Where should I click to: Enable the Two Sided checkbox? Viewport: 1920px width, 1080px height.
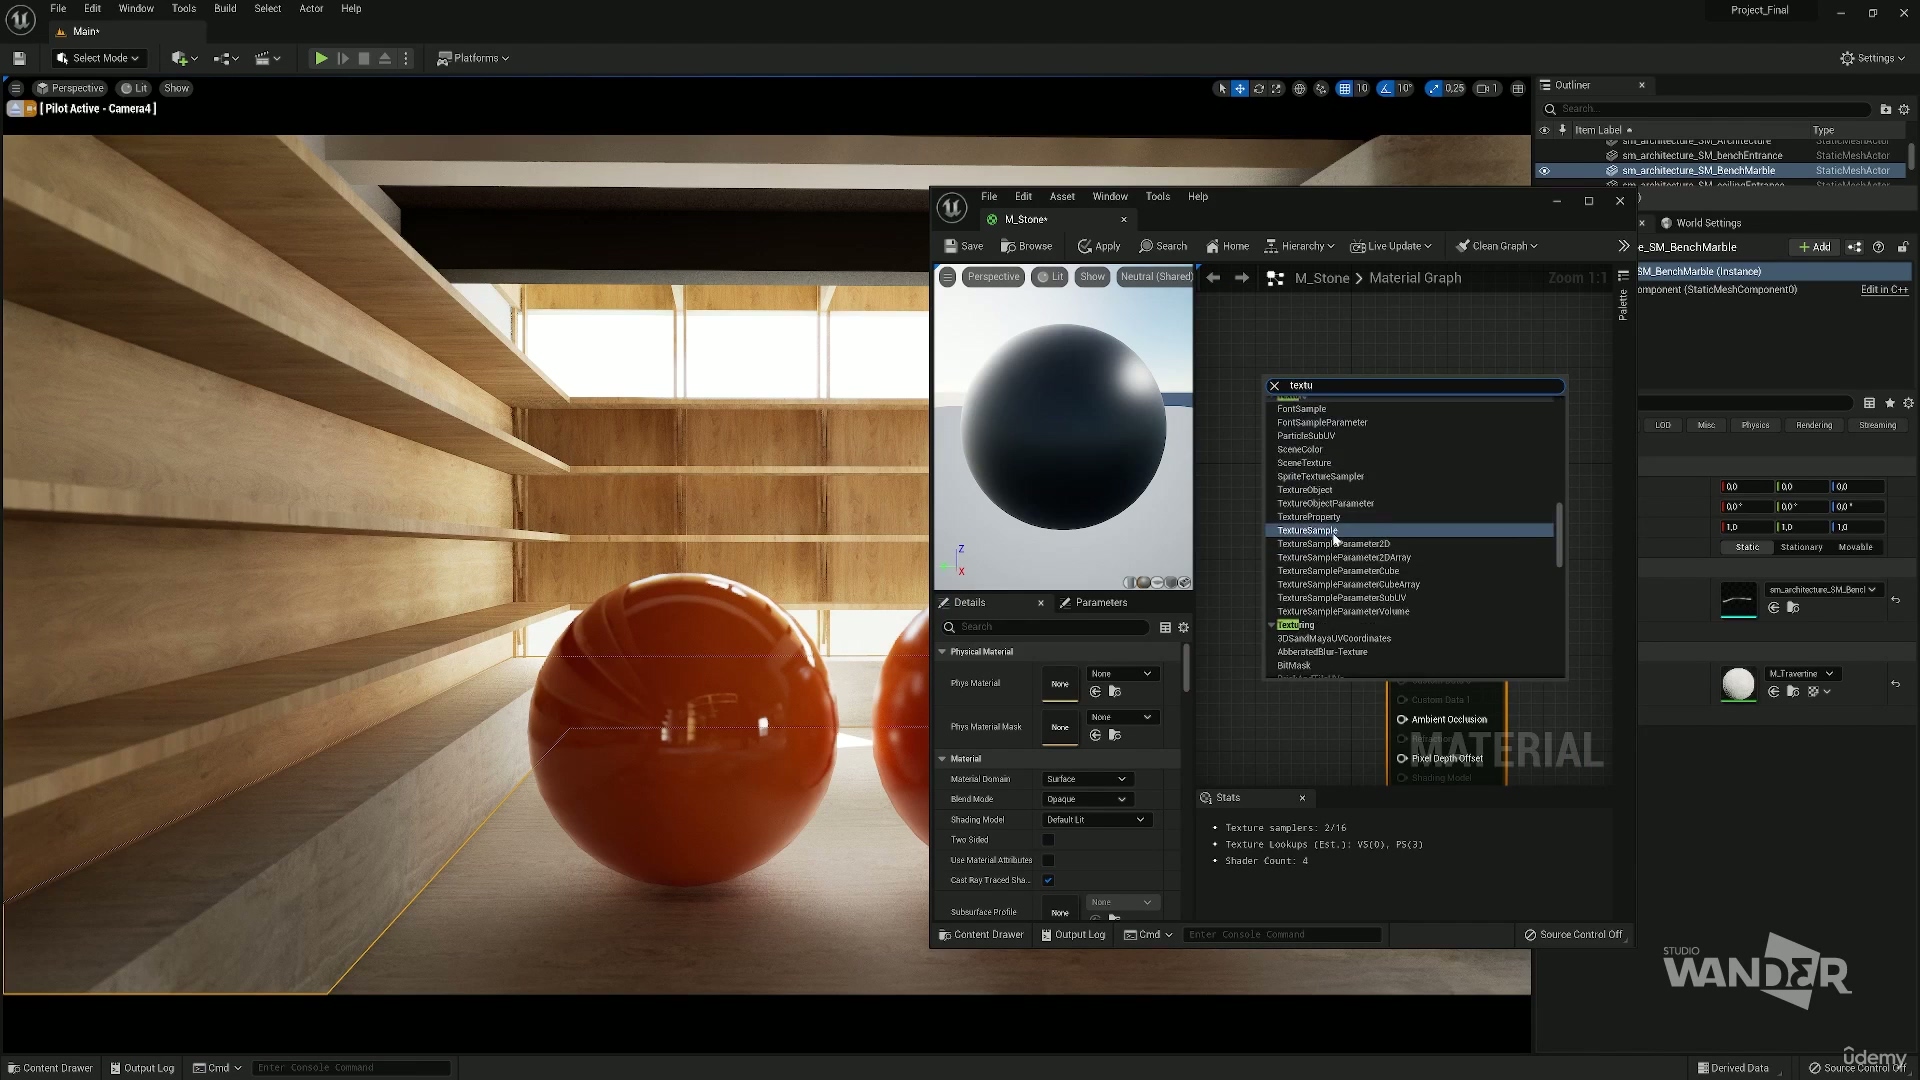[x=1048, y=840]
